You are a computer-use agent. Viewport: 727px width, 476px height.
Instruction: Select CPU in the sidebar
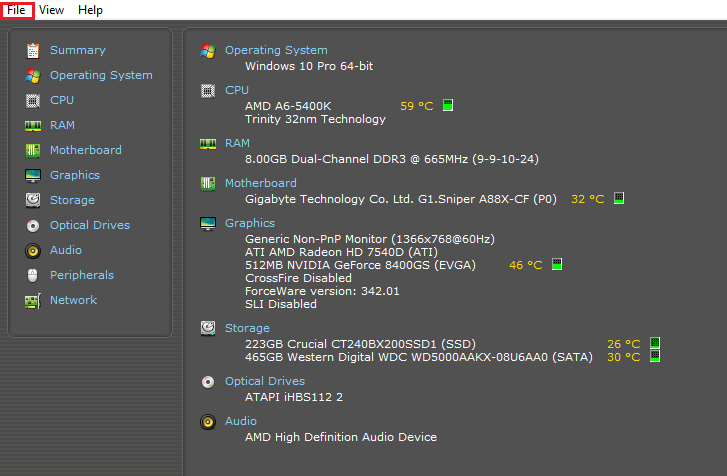point(62,100)
